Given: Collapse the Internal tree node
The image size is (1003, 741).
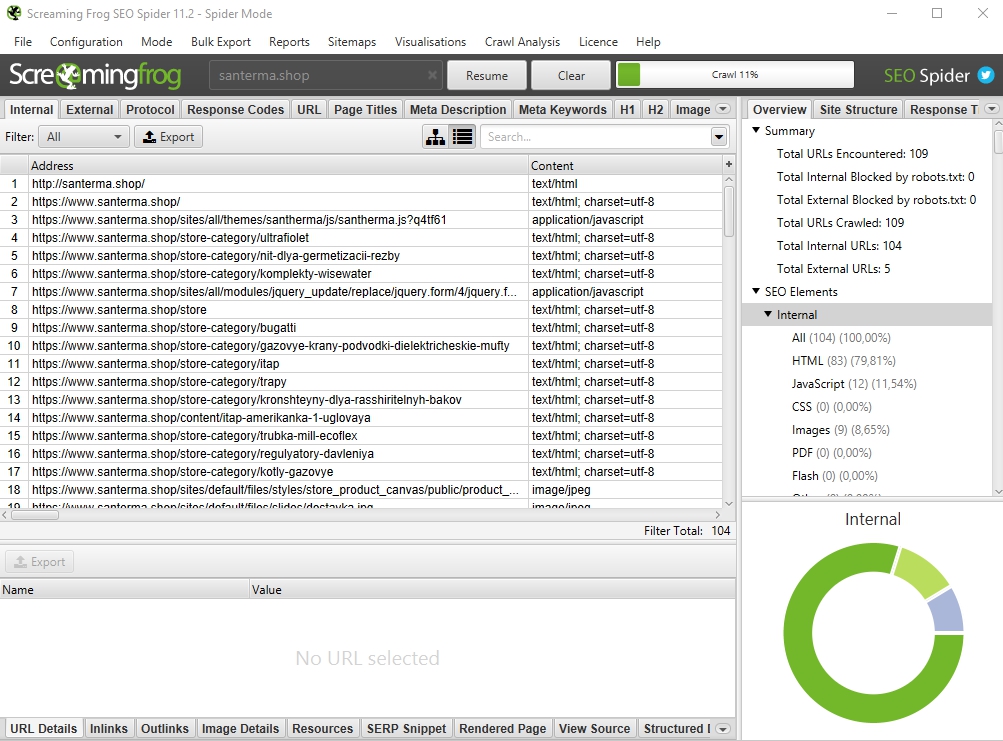Looking at the screenshot, I should 768,314.
